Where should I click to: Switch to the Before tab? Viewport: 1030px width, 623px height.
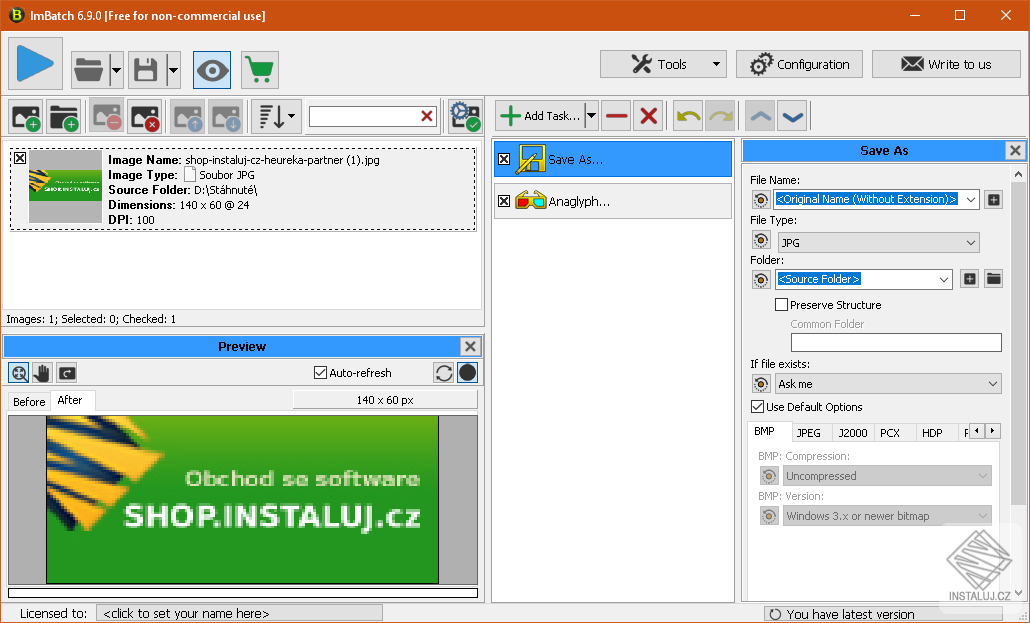[30, 402]
